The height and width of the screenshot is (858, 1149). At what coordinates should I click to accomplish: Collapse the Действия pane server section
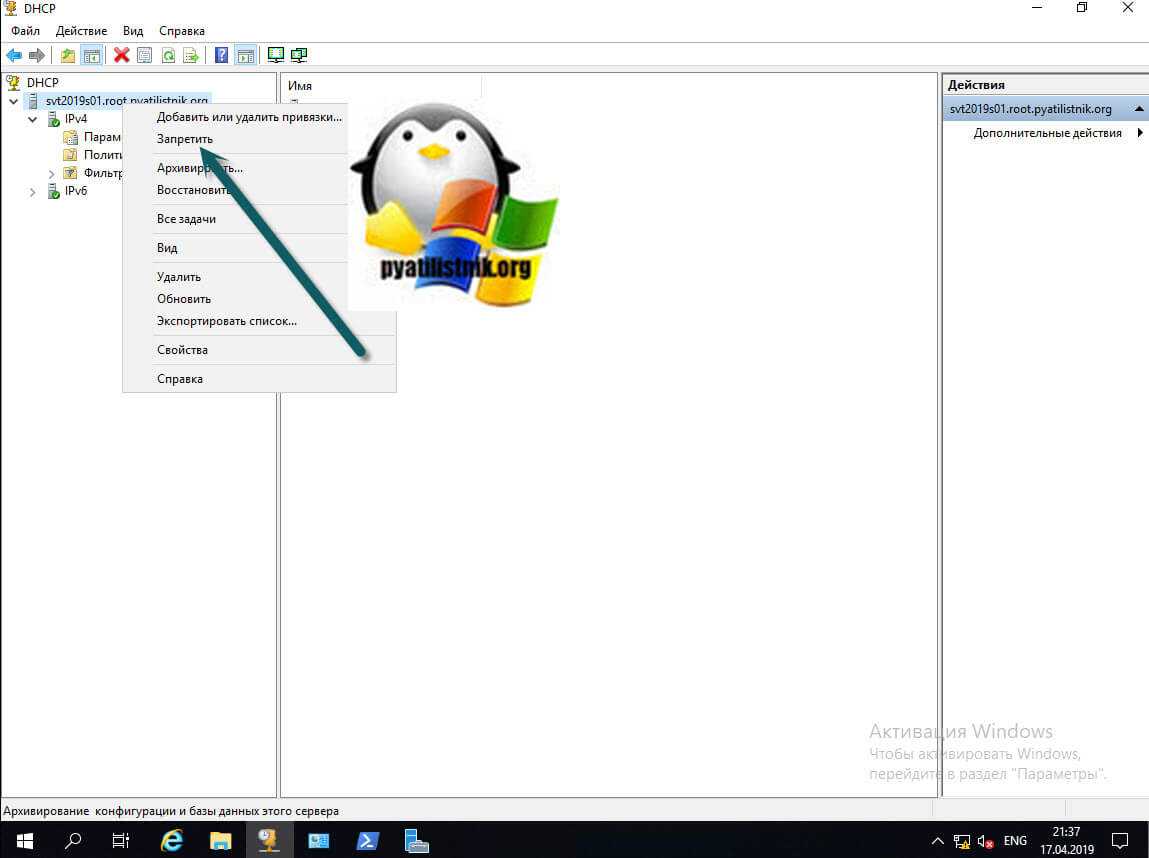point(1139,109)
